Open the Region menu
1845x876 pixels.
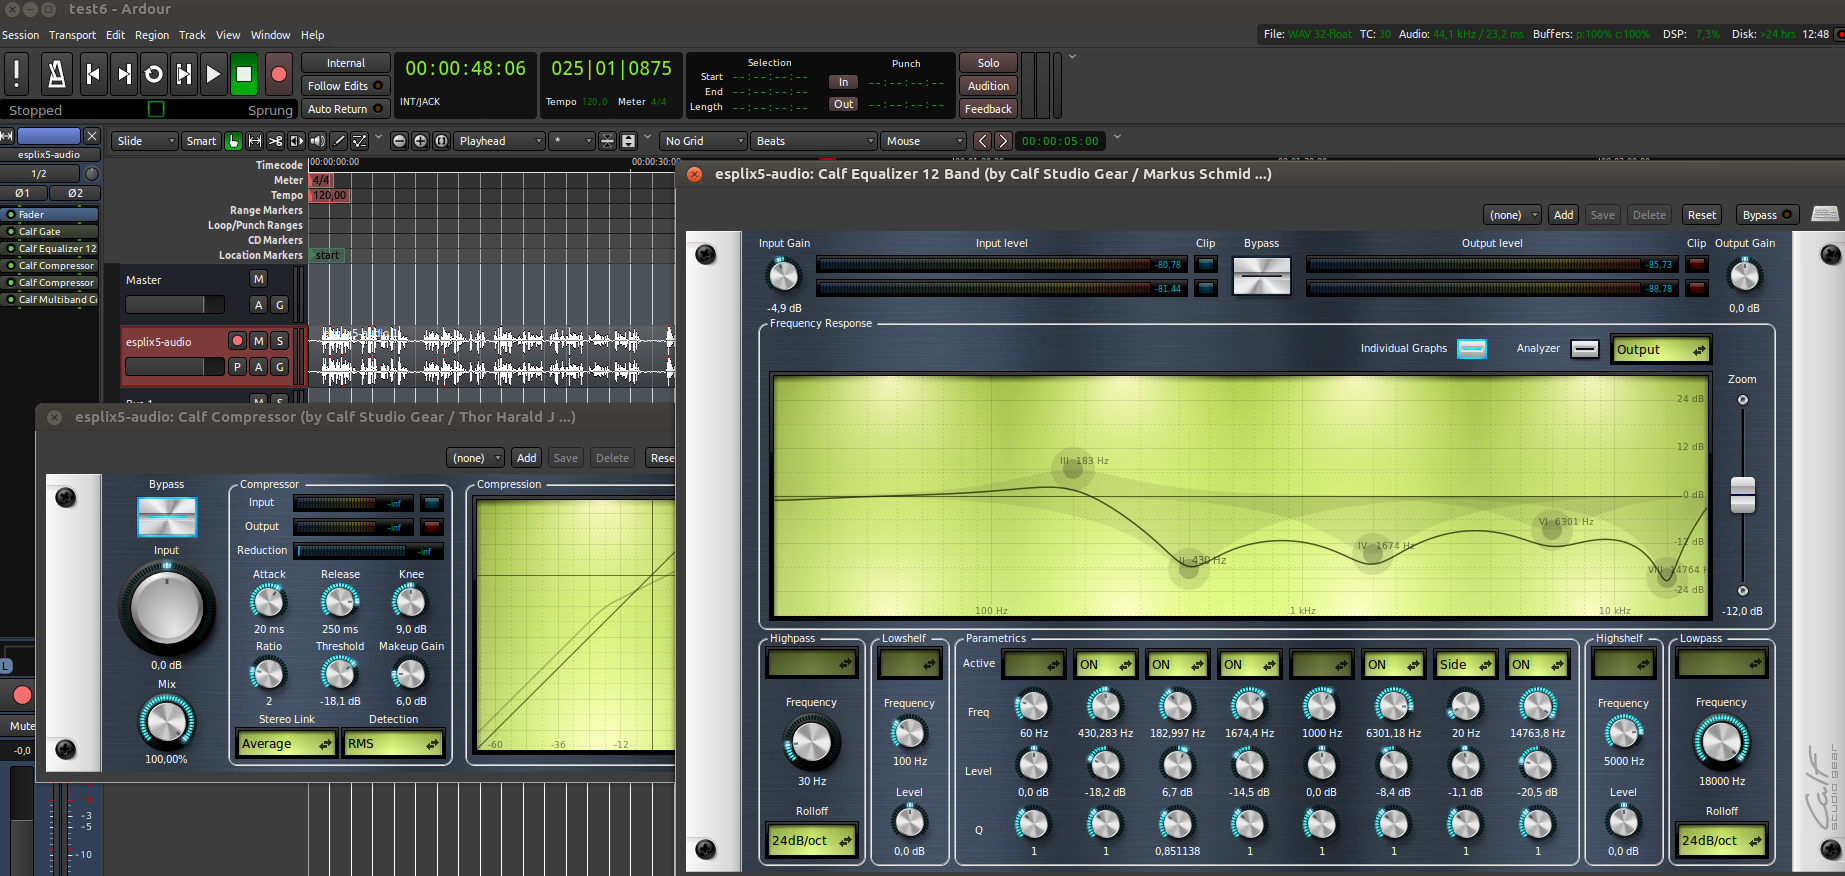[x=152, y=35]
